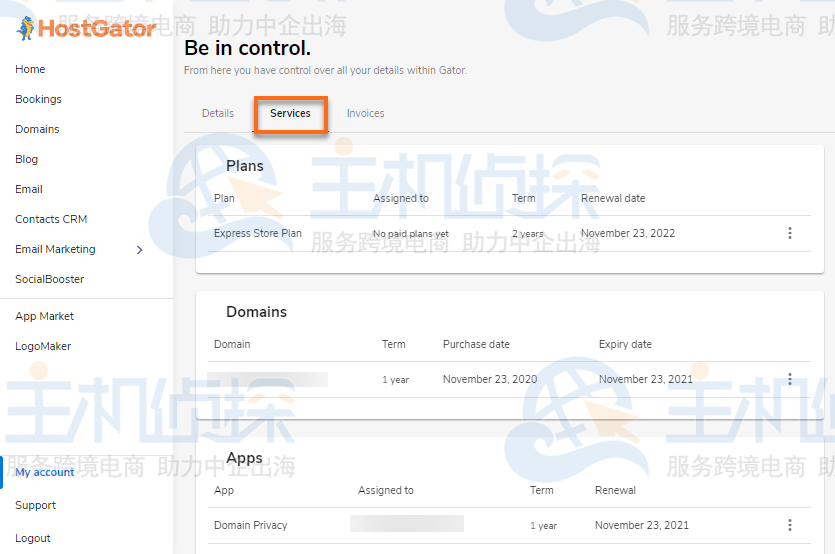Go to Home in the sidebar
The image size is (835, 554).
click(30, 69)
